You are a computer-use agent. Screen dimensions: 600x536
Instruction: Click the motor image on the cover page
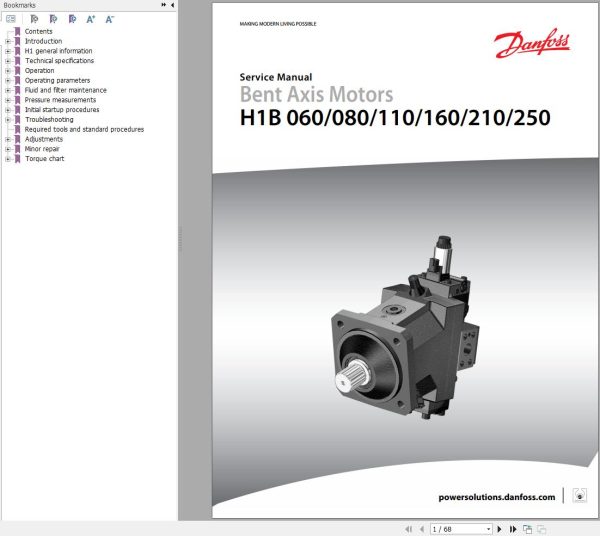[405, 328]
